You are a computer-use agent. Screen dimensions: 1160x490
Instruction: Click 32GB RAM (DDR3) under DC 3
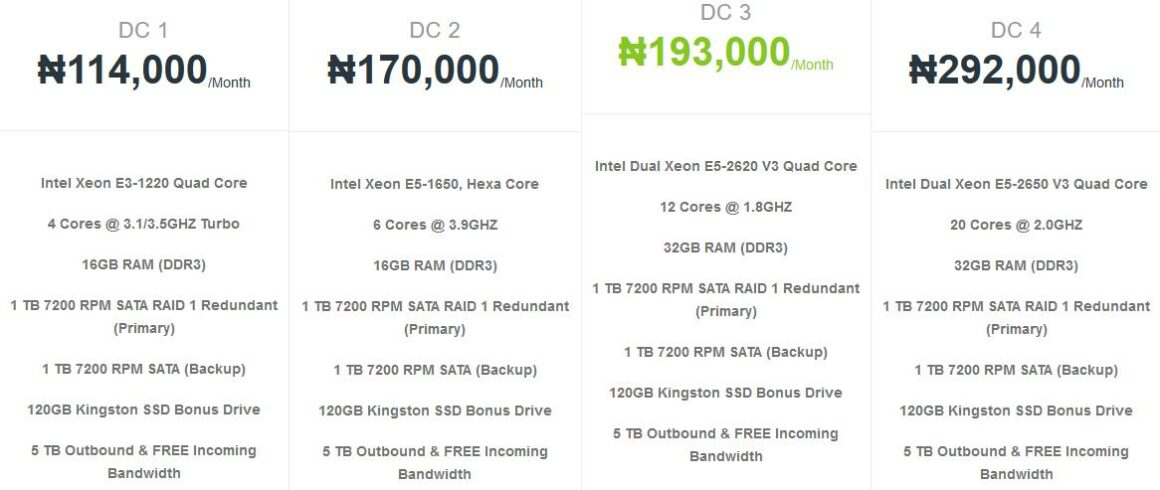coord(726,247)
